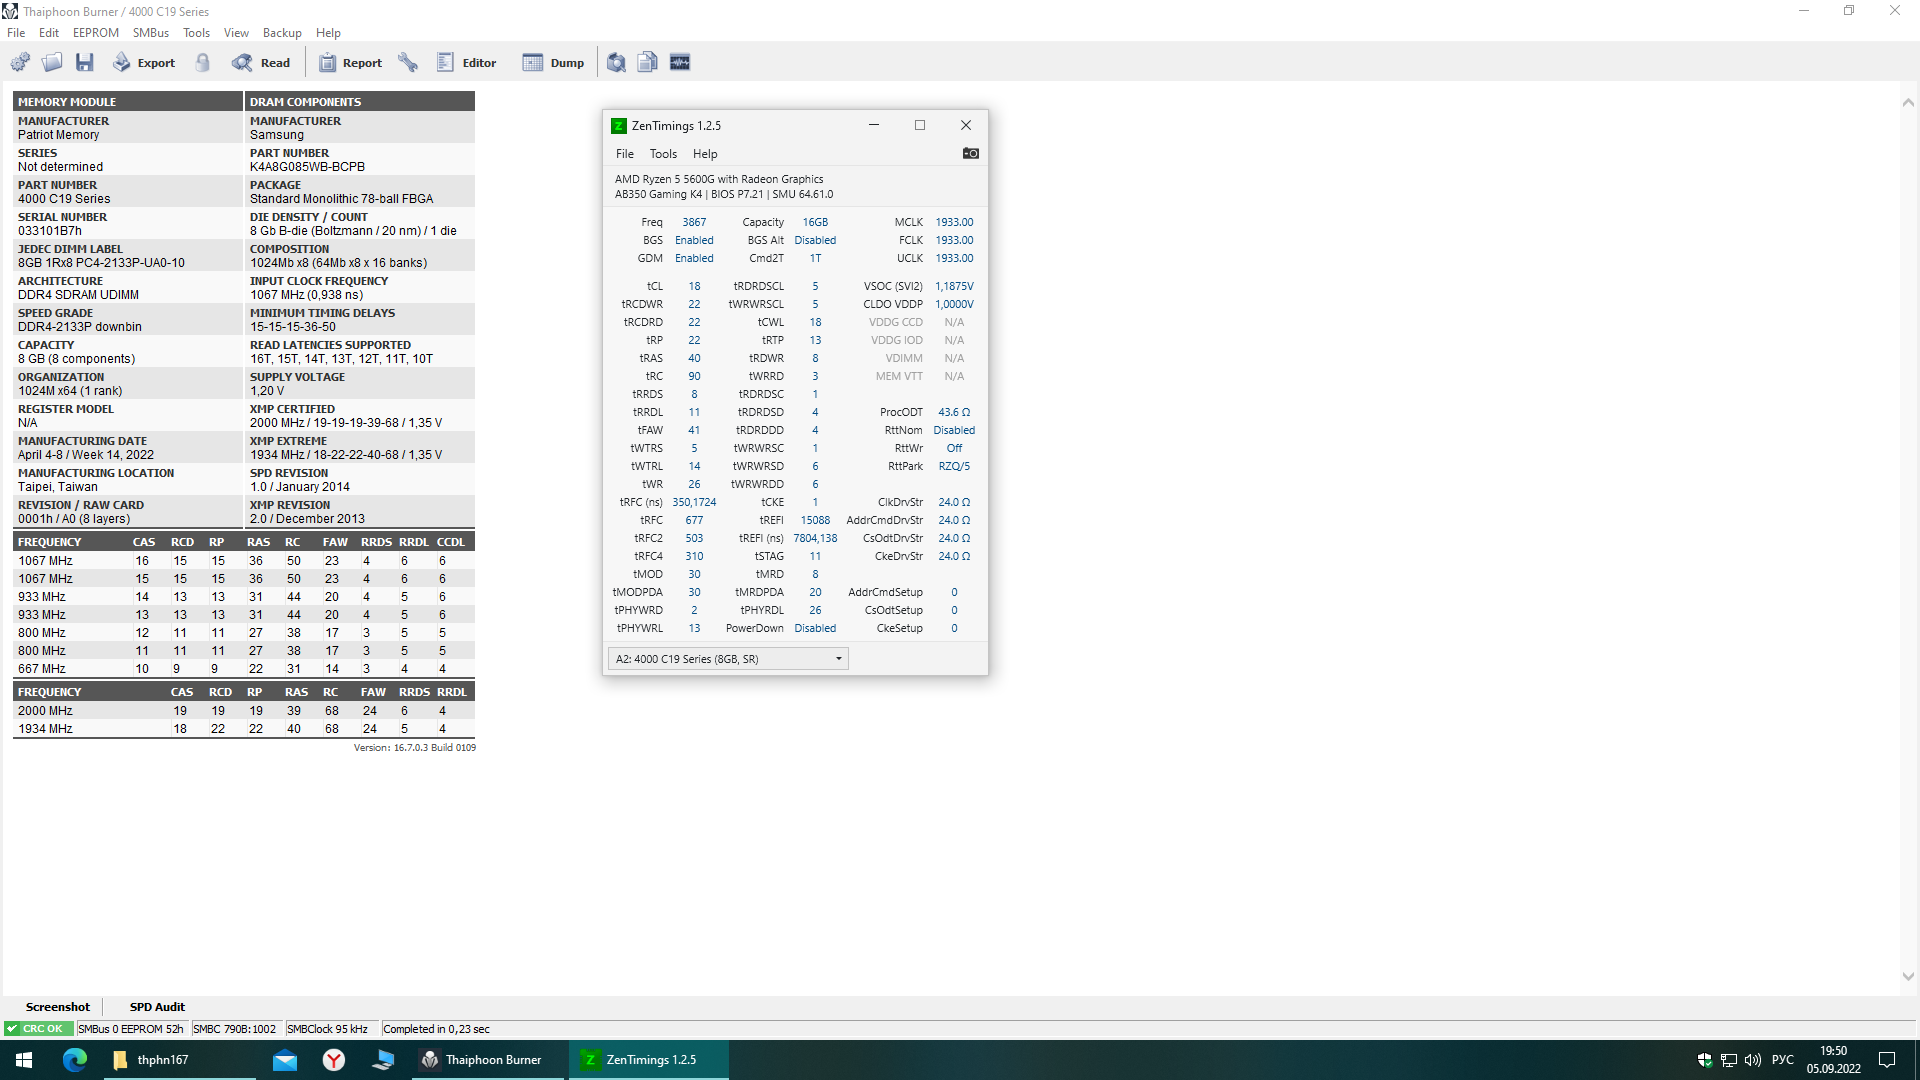Screen dimensions: 1920x1080
Task: Open the Report view
Action: [350, 62]
